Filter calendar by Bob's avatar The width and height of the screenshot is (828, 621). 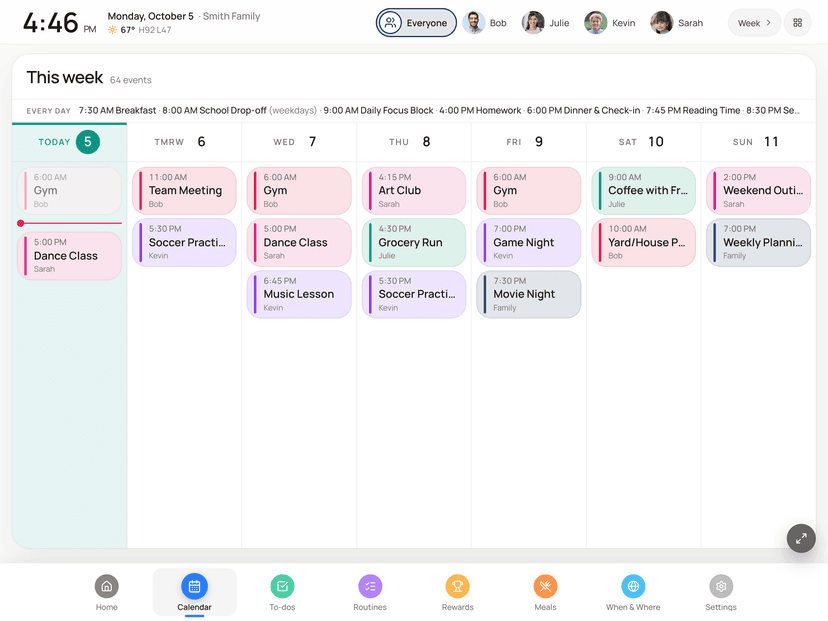[474, 23]
